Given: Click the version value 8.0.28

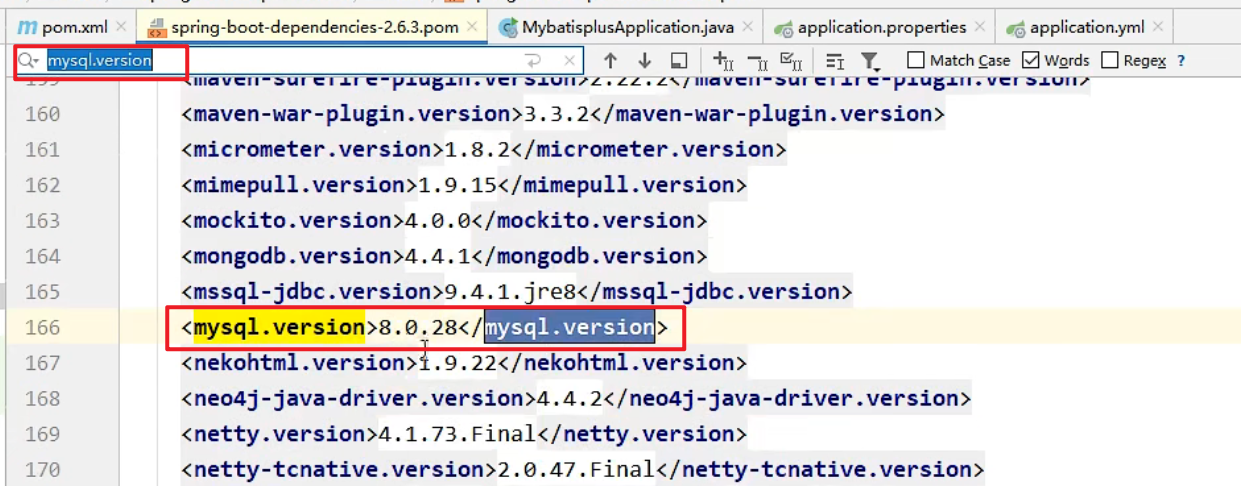Looking at the screenshot, I should 417,327.
